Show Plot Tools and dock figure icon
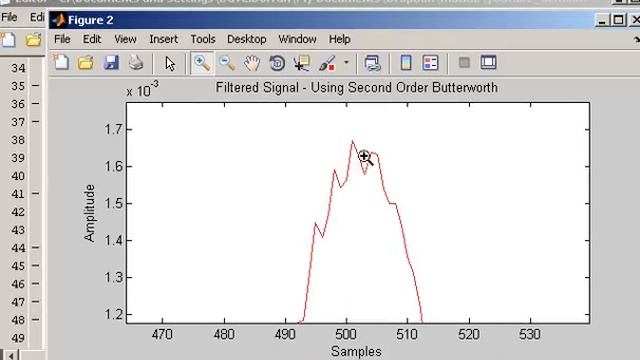The height and width of the screenshot is (360, 640). [x=488, y=62]
